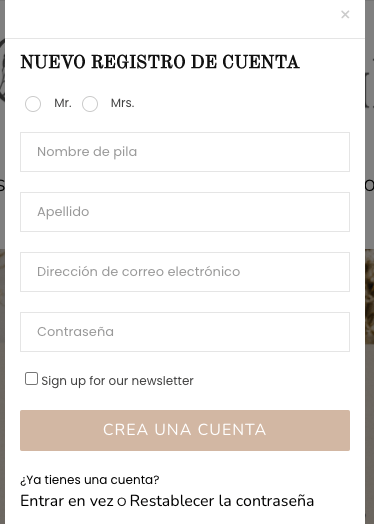The image size is (374, 524).
Task: Click the Sign up for our newsletter label
Action: 117,381
